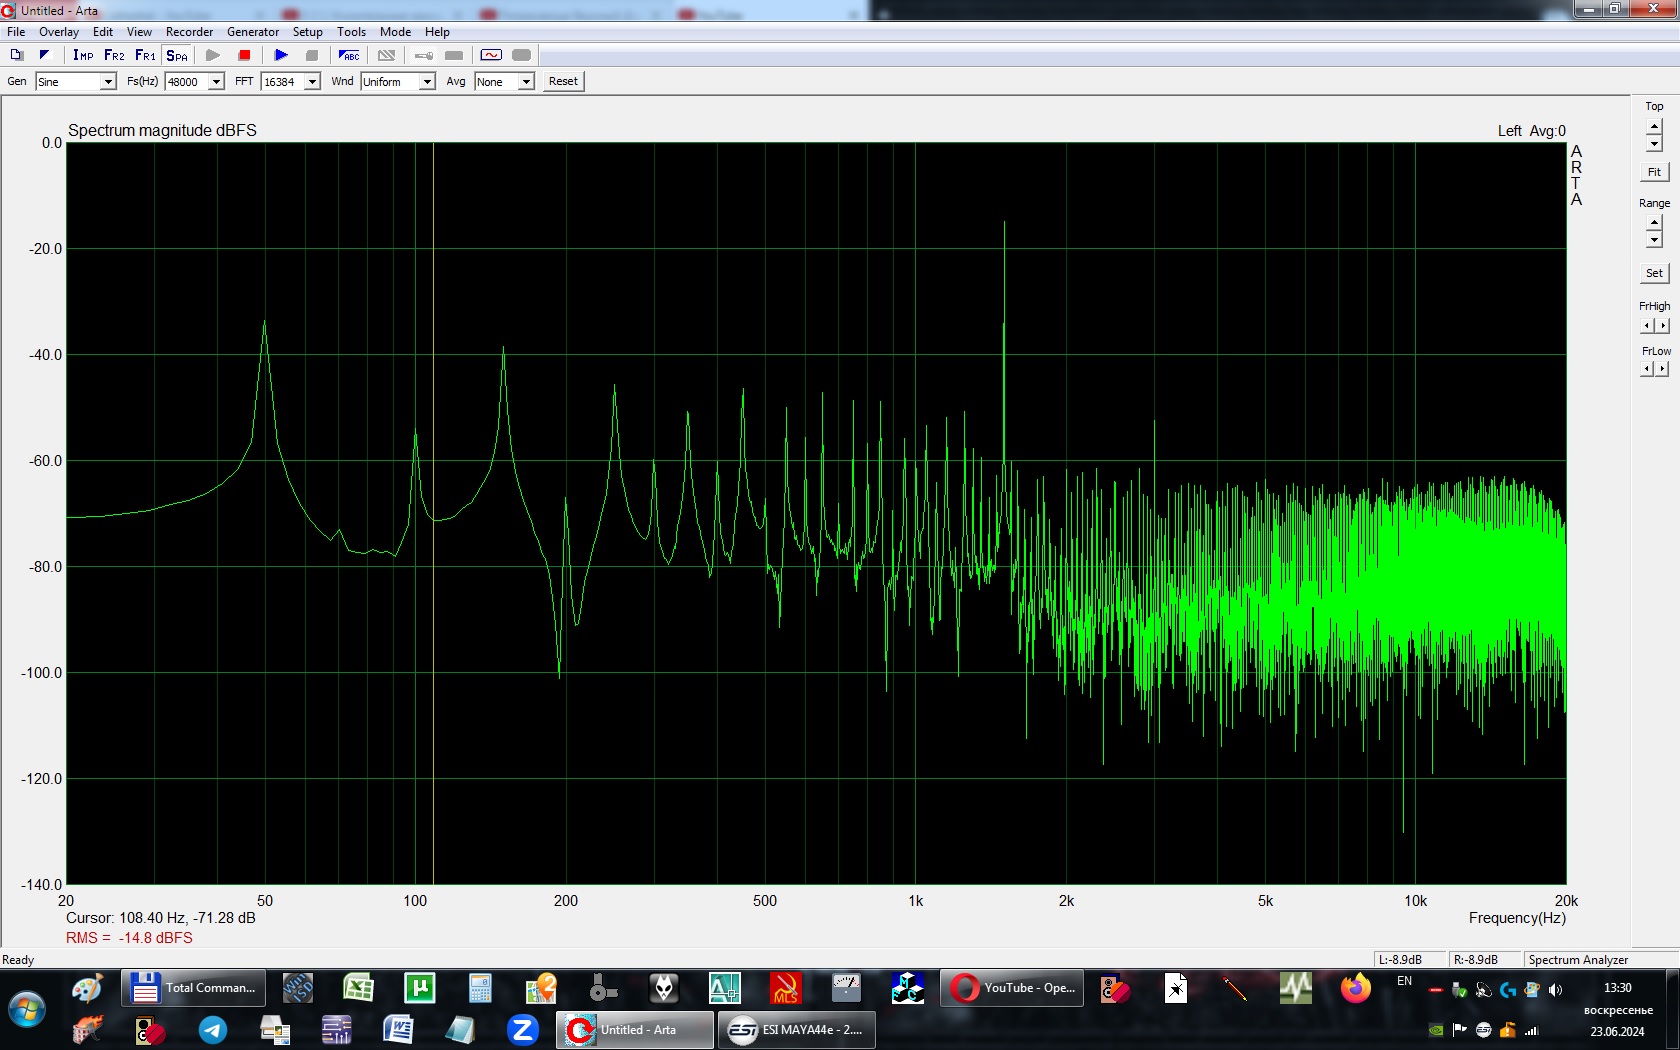Image resolution: width=1680 pixels, height=1050 pixels.
Task: Open foobar2000 alien icon in taskbar
Action: (x=664, y=988)
